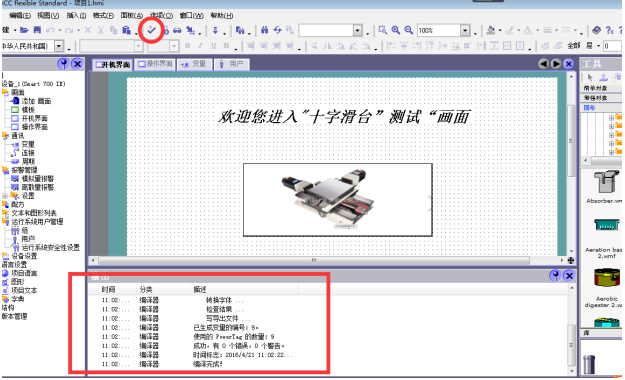Click the paste clipboard icon
The height and width of the screenshot is (380, 625).
tap(126, 30)
